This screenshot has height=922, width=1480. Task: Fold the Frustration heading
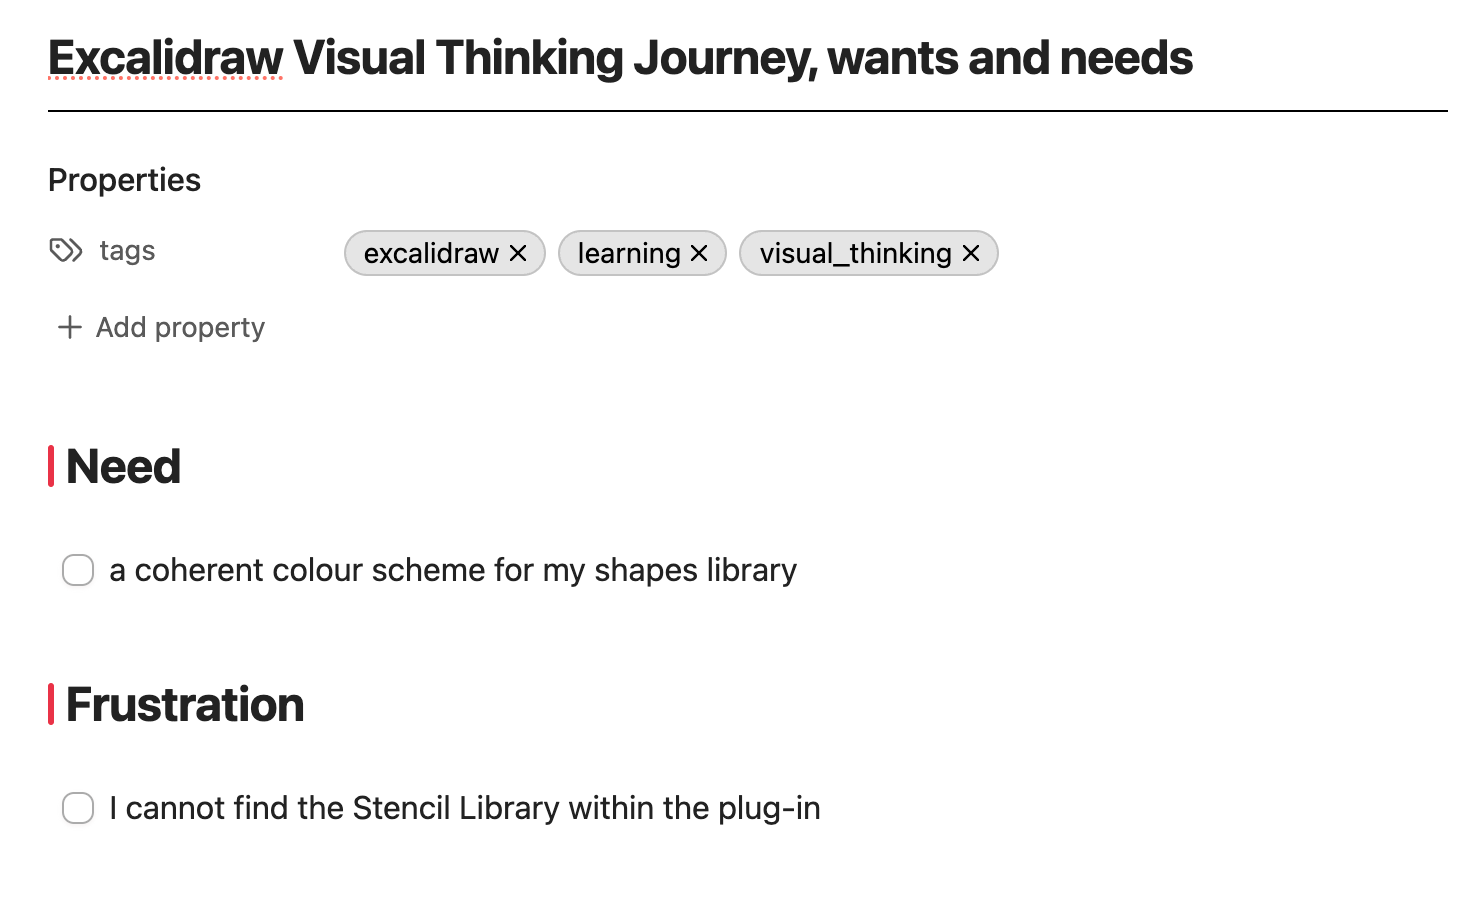[185, 705]
